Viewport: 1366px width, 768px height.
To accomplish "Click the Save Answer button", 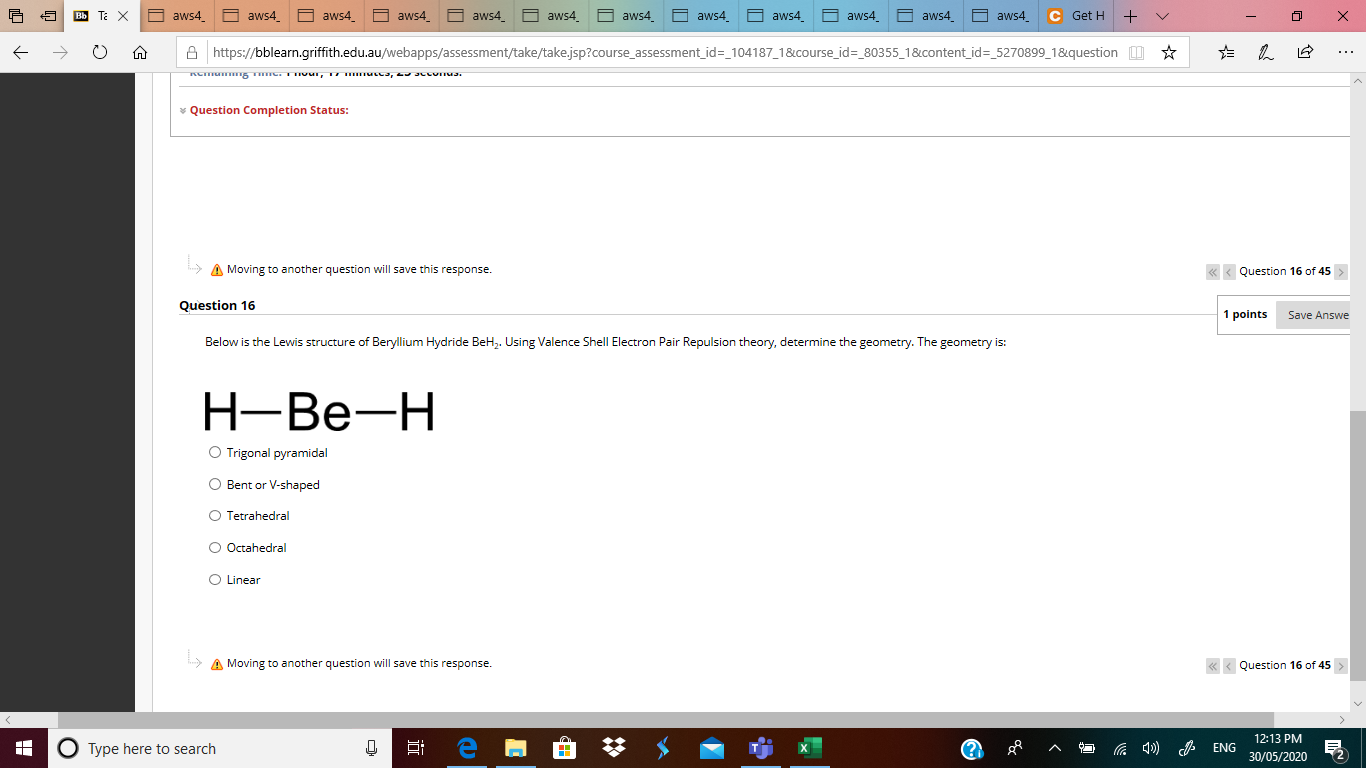I will pyautogui.click(x=1318, y=314).
